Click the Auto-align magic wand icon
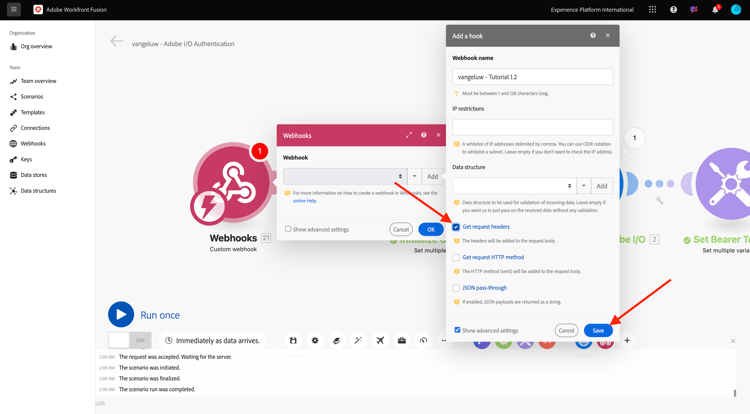Viewport: 750px width, 414px height. 358,340
